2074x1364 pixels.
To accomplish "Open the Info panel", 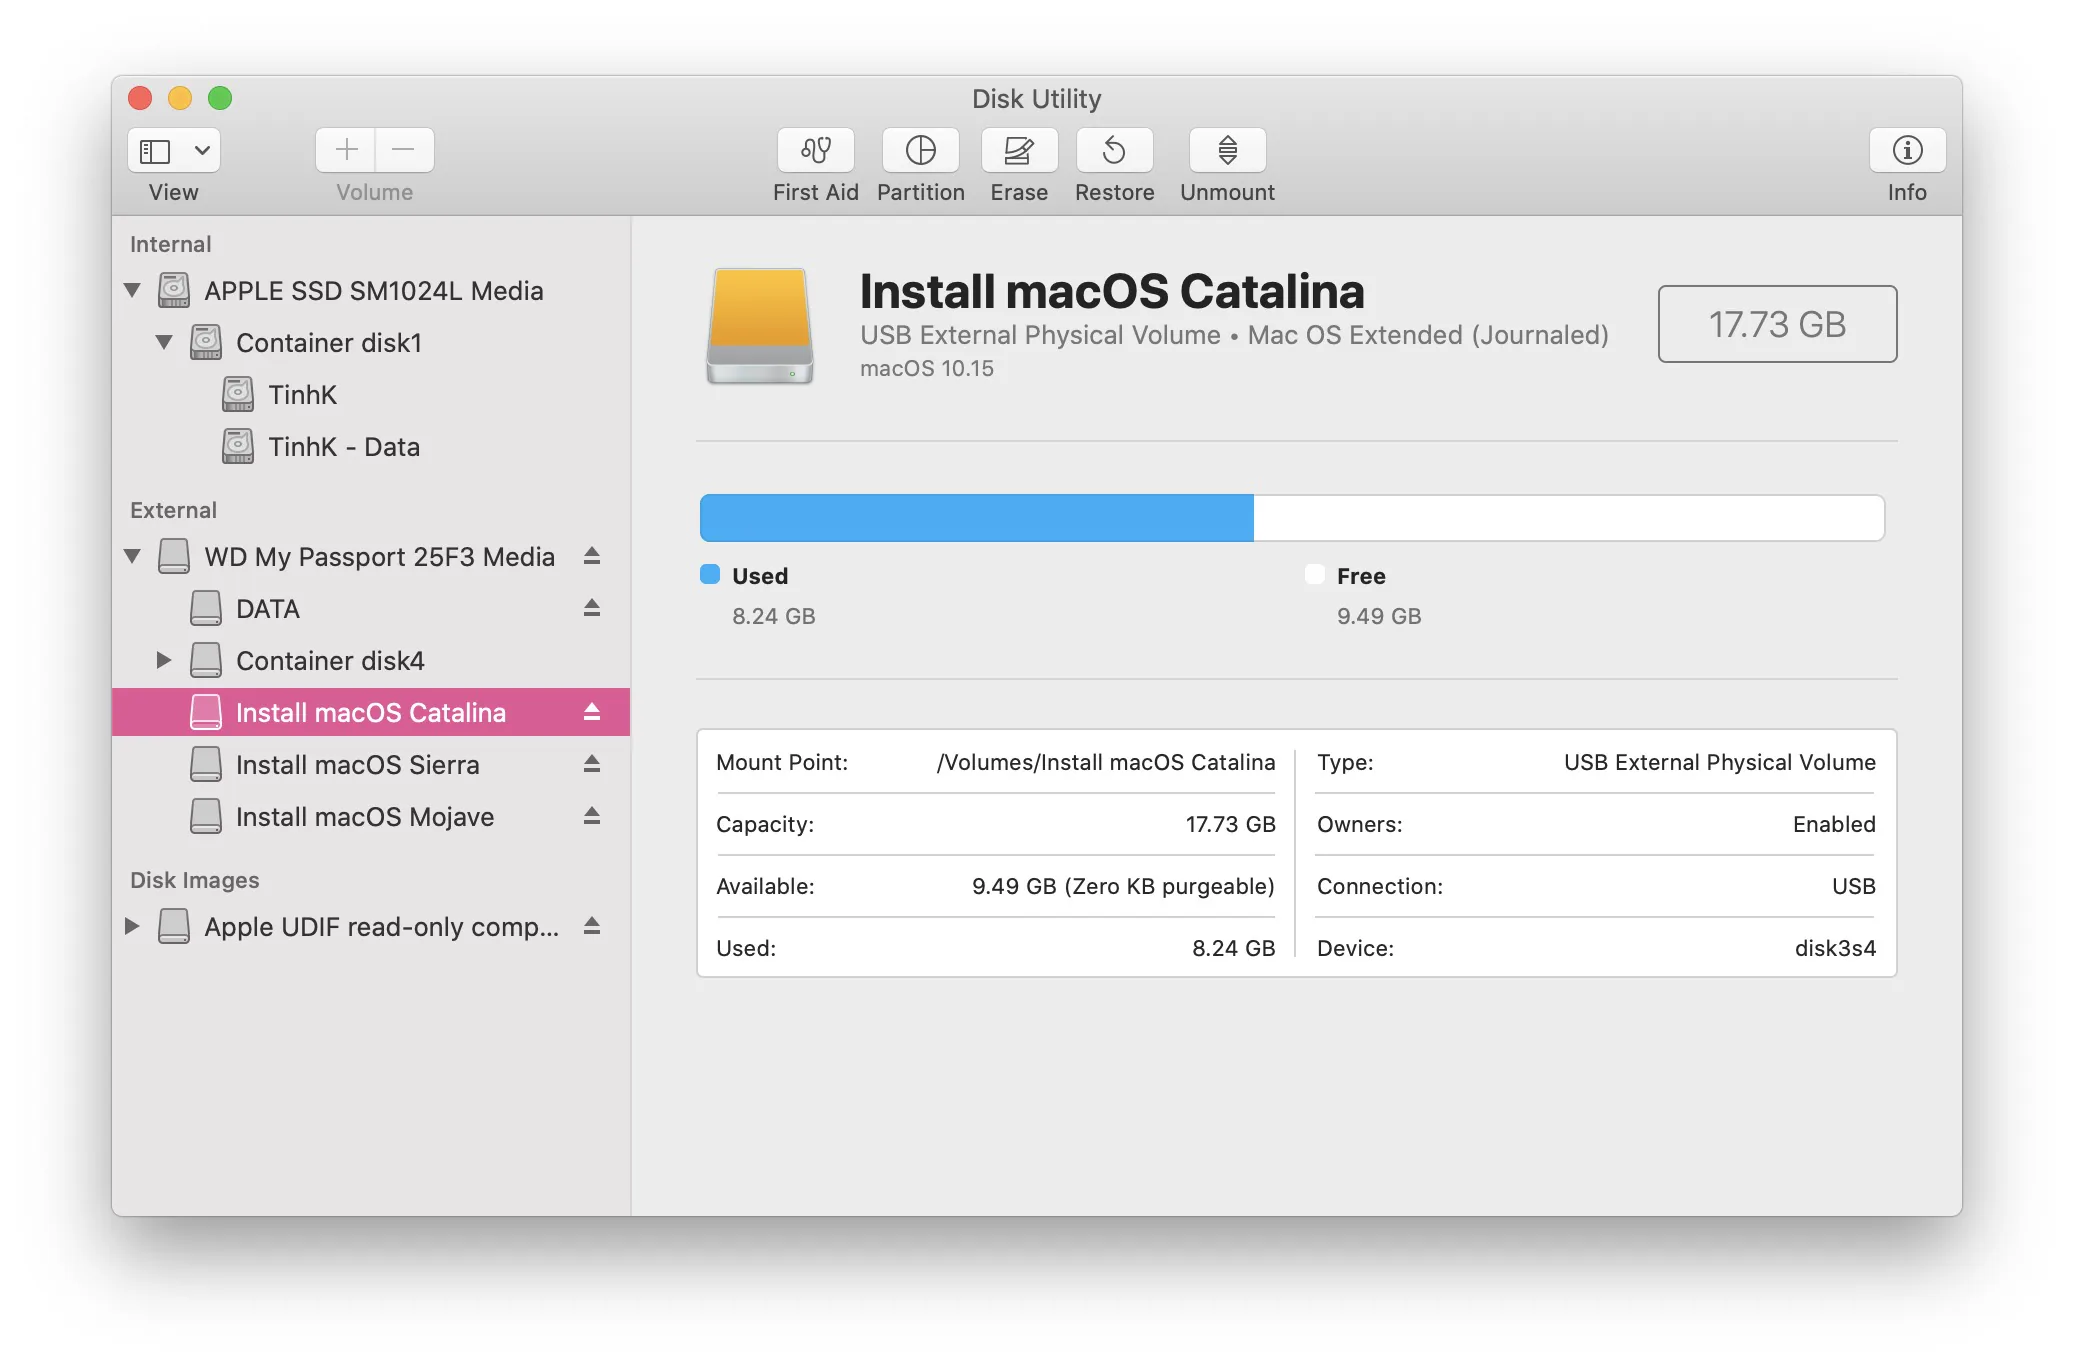I will 1907,150.
